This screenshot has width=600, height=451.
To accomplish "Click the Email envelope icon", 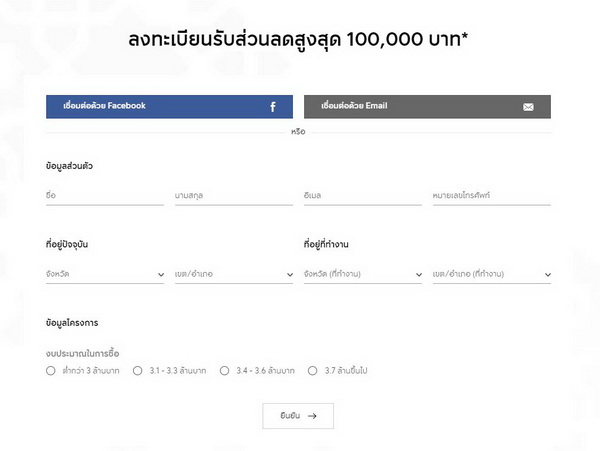I will pyautogui.click(x=528, y=107).
